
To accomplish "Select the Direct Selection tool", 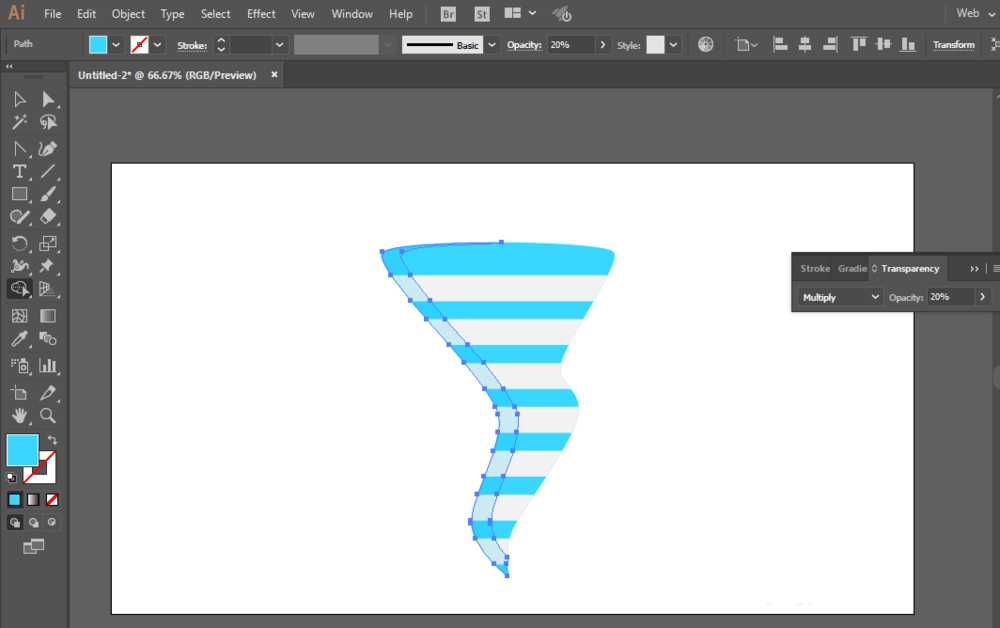I will click(47, 99).
